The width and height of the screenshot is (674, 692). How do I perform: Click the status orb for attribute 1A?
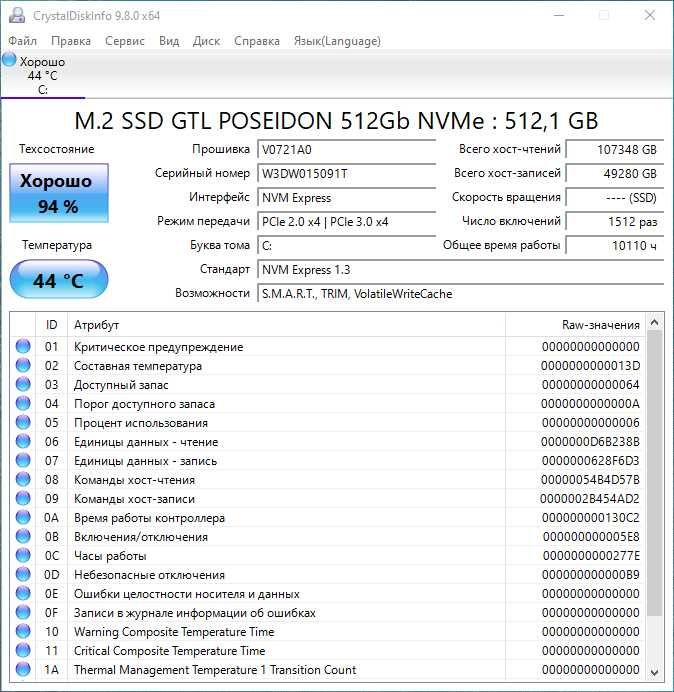[x=23, y=669]
